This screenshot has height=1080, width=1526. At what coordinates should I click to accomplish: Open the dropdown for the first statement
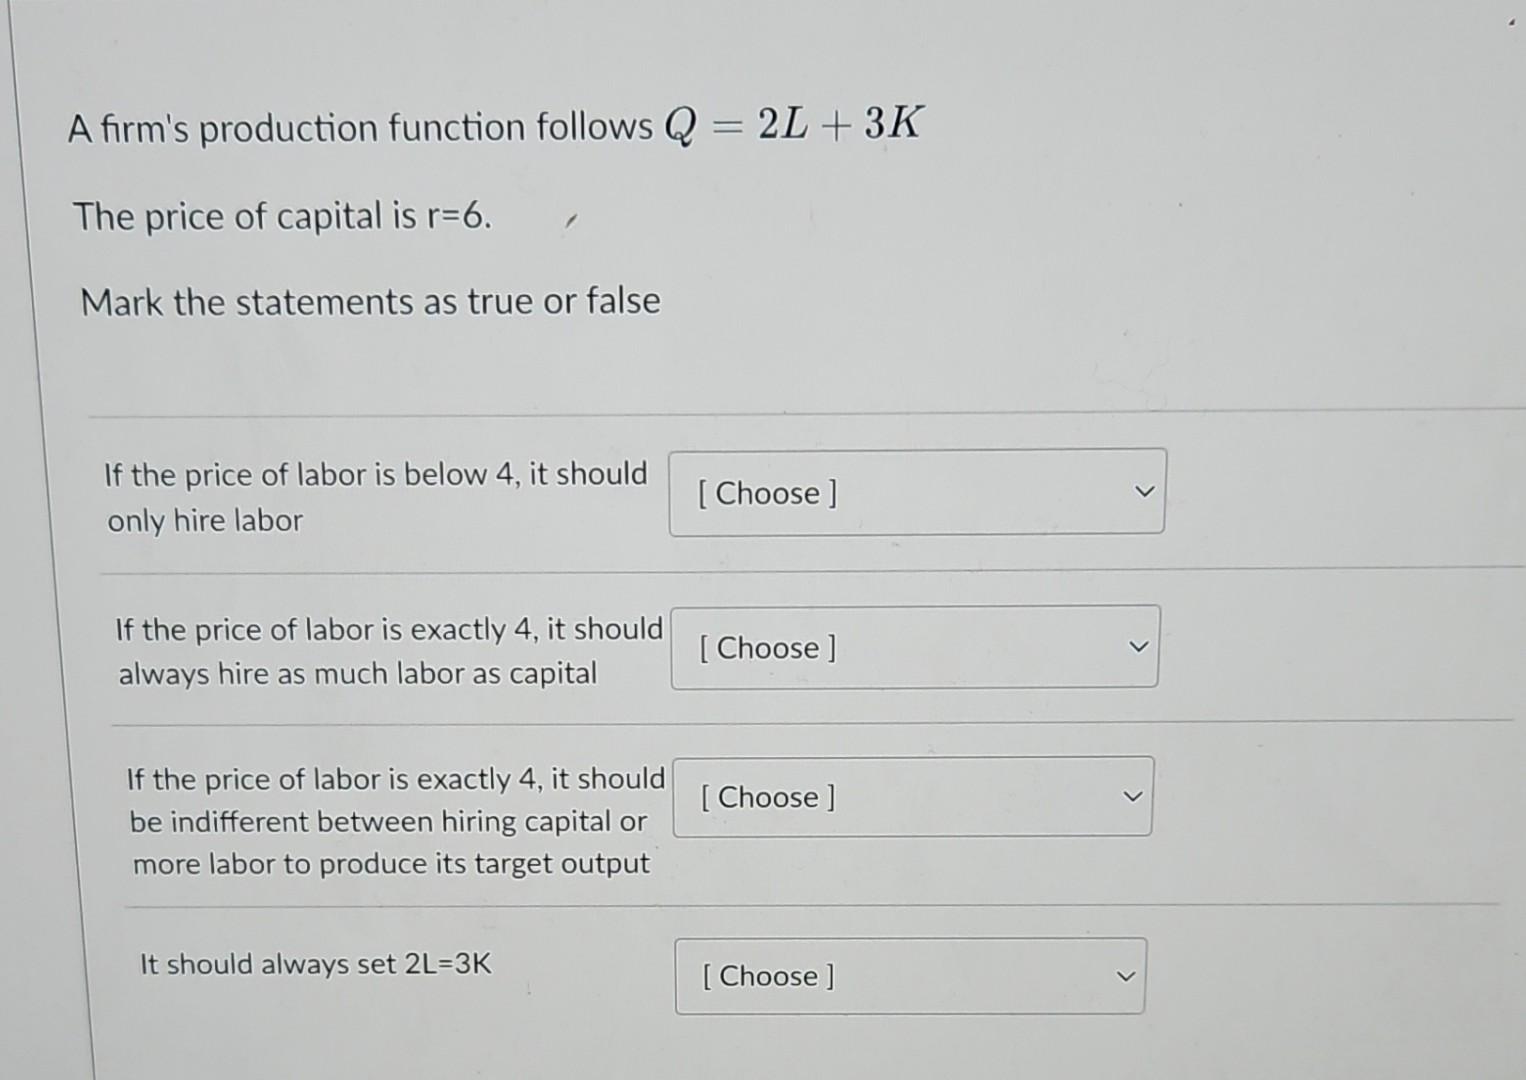point(915,493)
